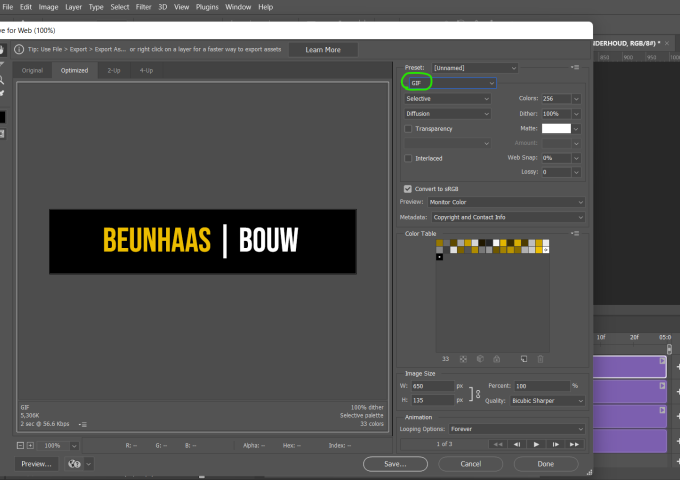Screen dimensions: 680x480
Task: Click the BEUNHAAS BOUW banner preview image
Action: click(203, 242)
